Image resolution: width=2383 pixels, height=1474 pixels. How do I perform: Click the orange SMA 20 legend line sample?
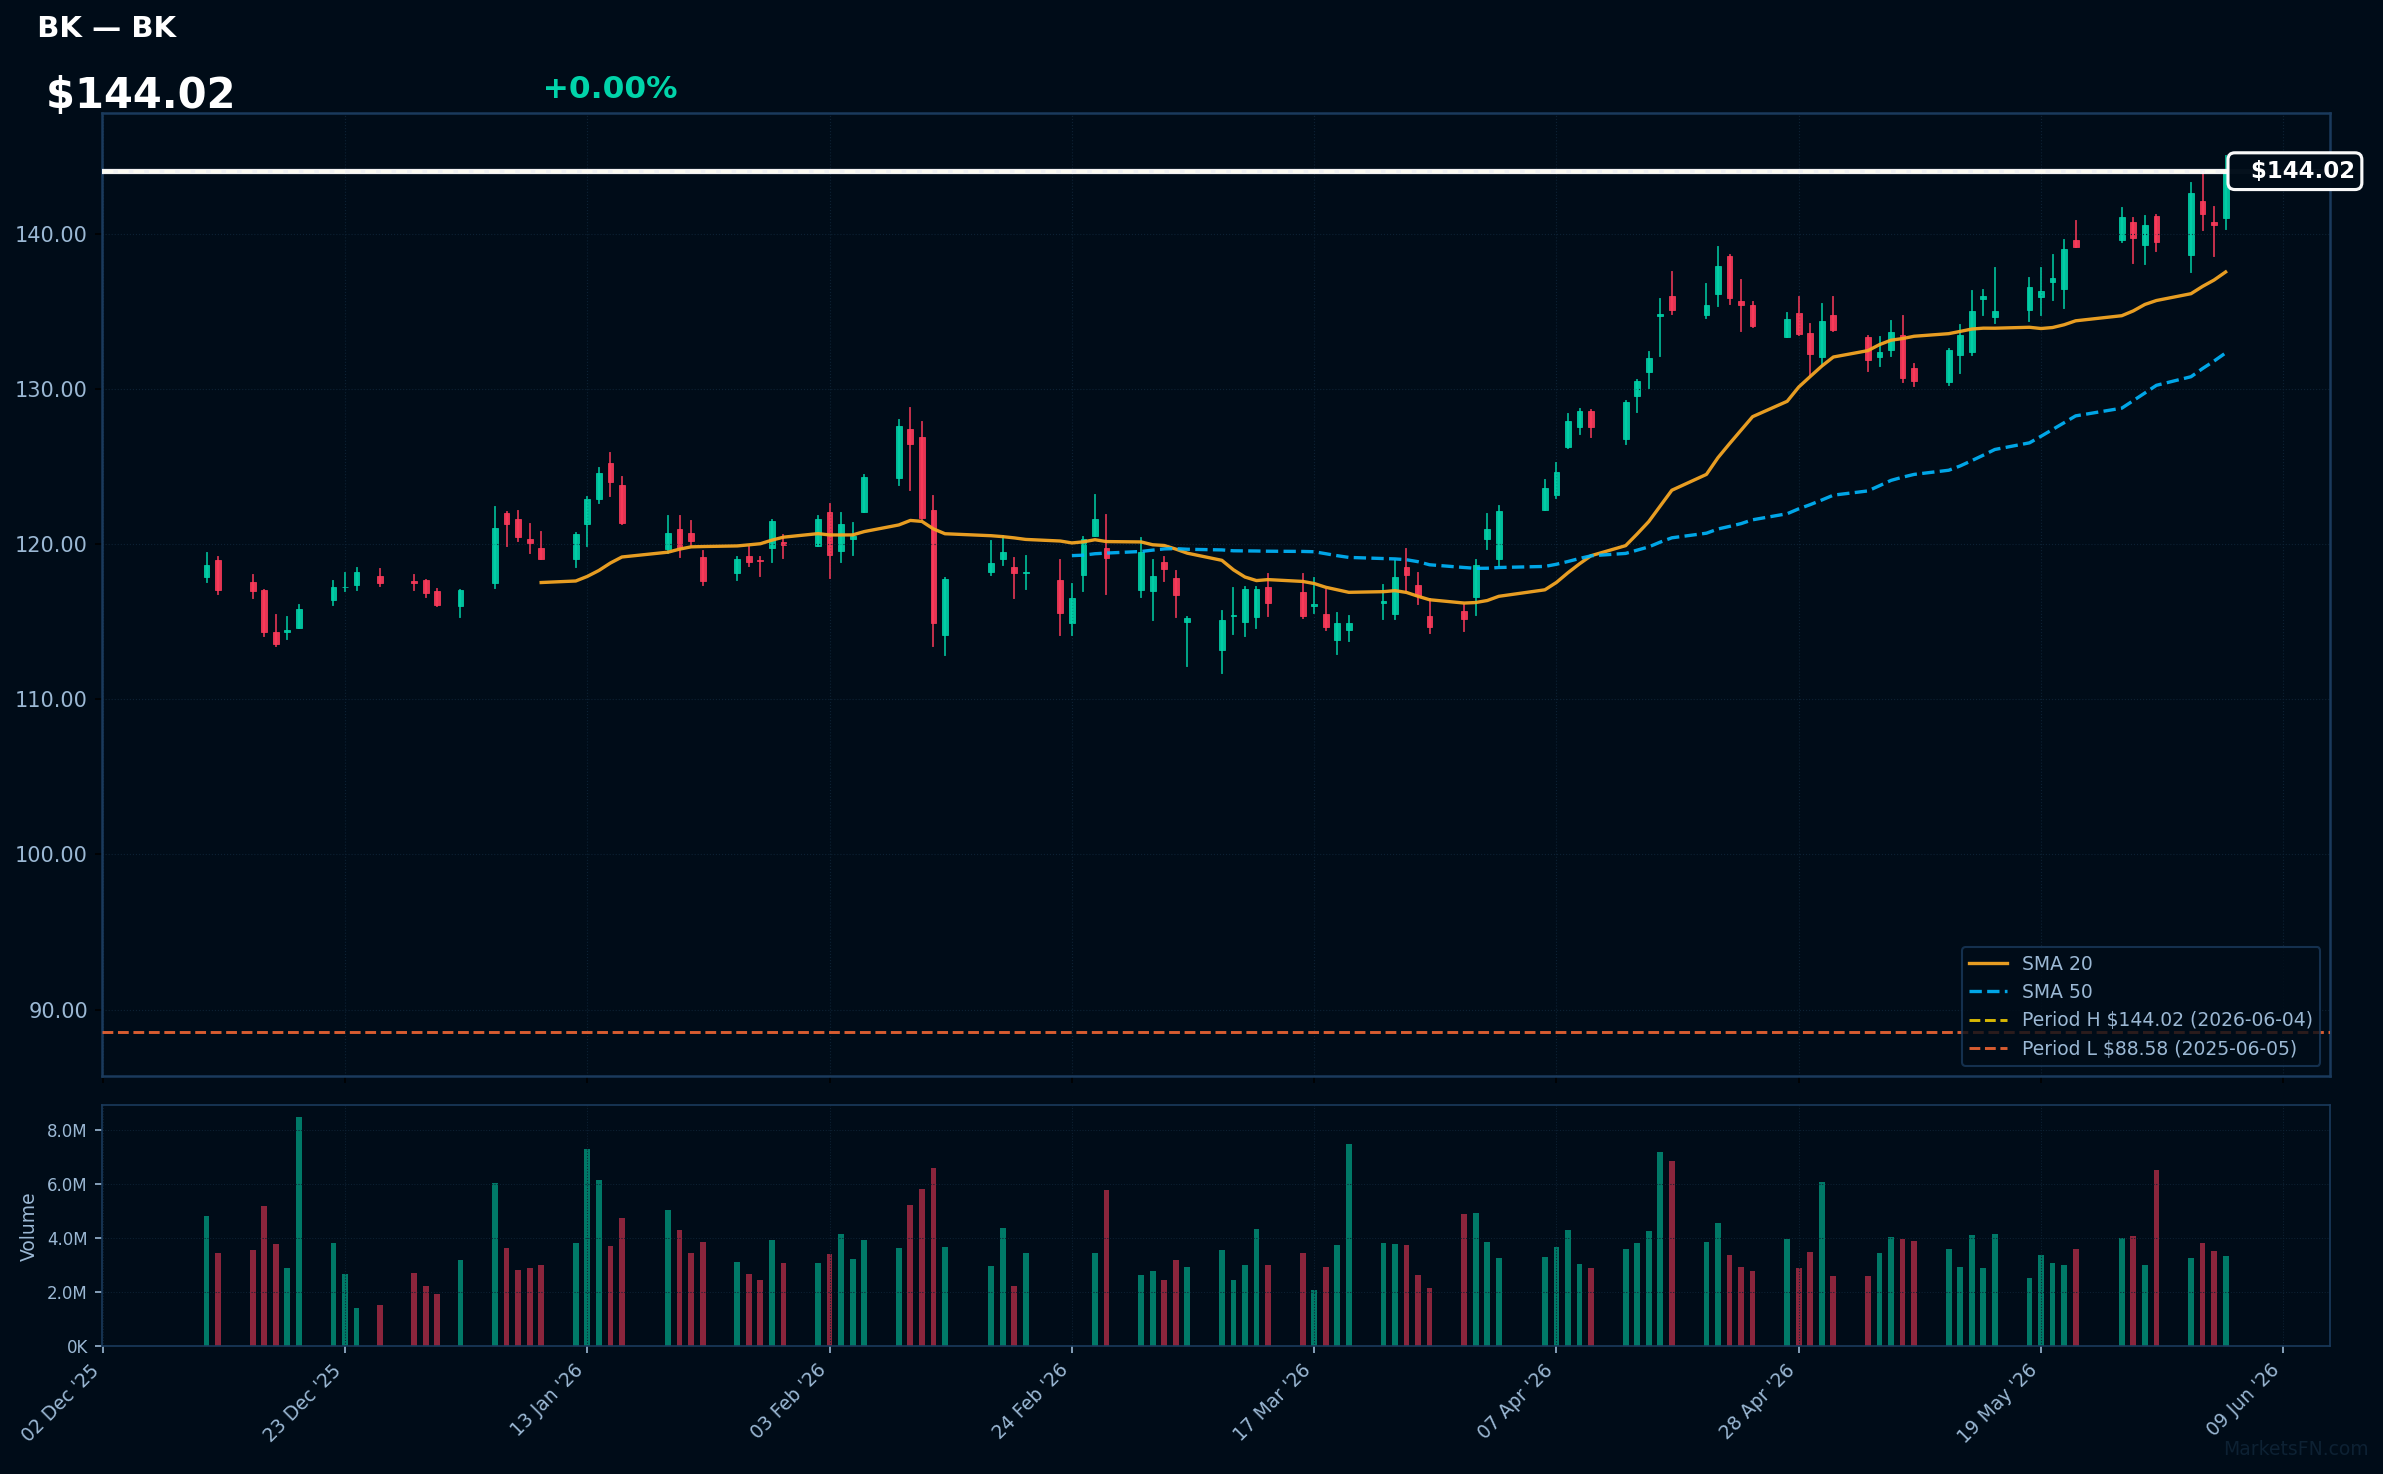click(1988, 964)
